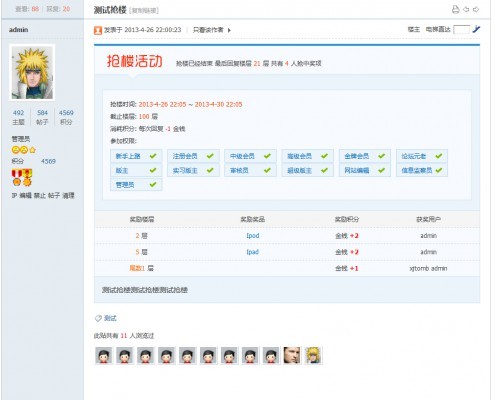Open the admin username link
Viewport: 495px width, 400px height.
19,30
